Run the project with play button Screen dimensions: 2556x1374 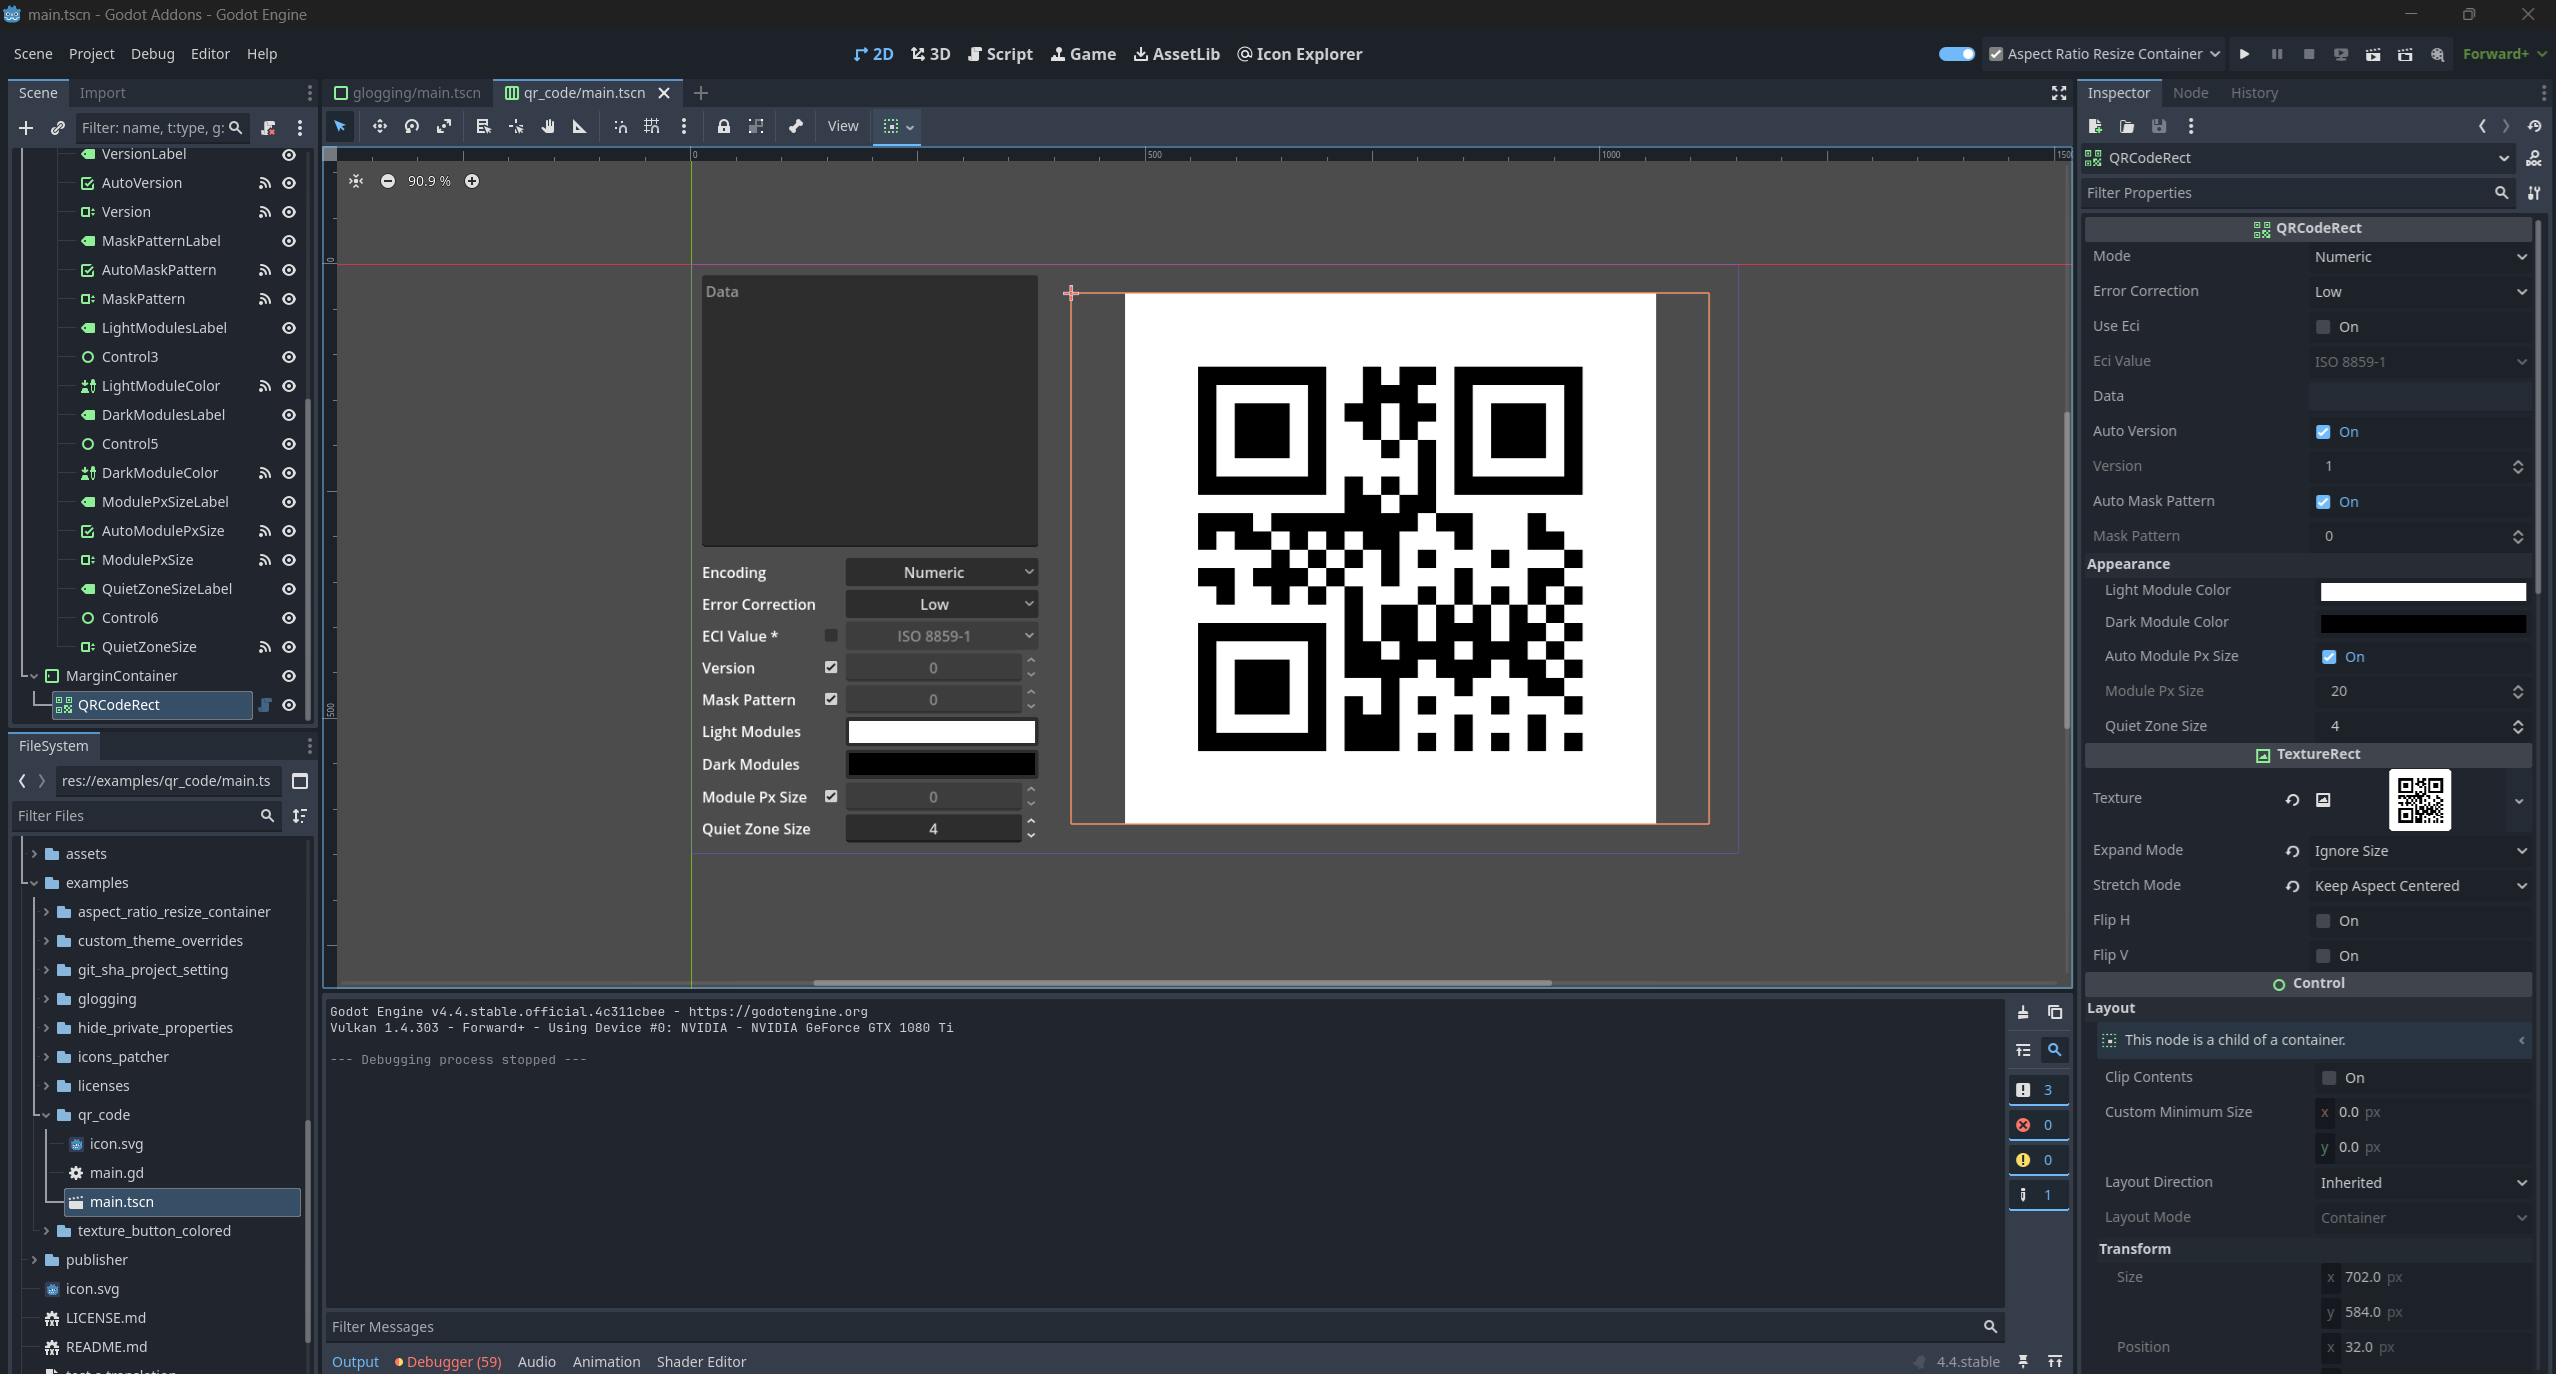coord(2244,54)
